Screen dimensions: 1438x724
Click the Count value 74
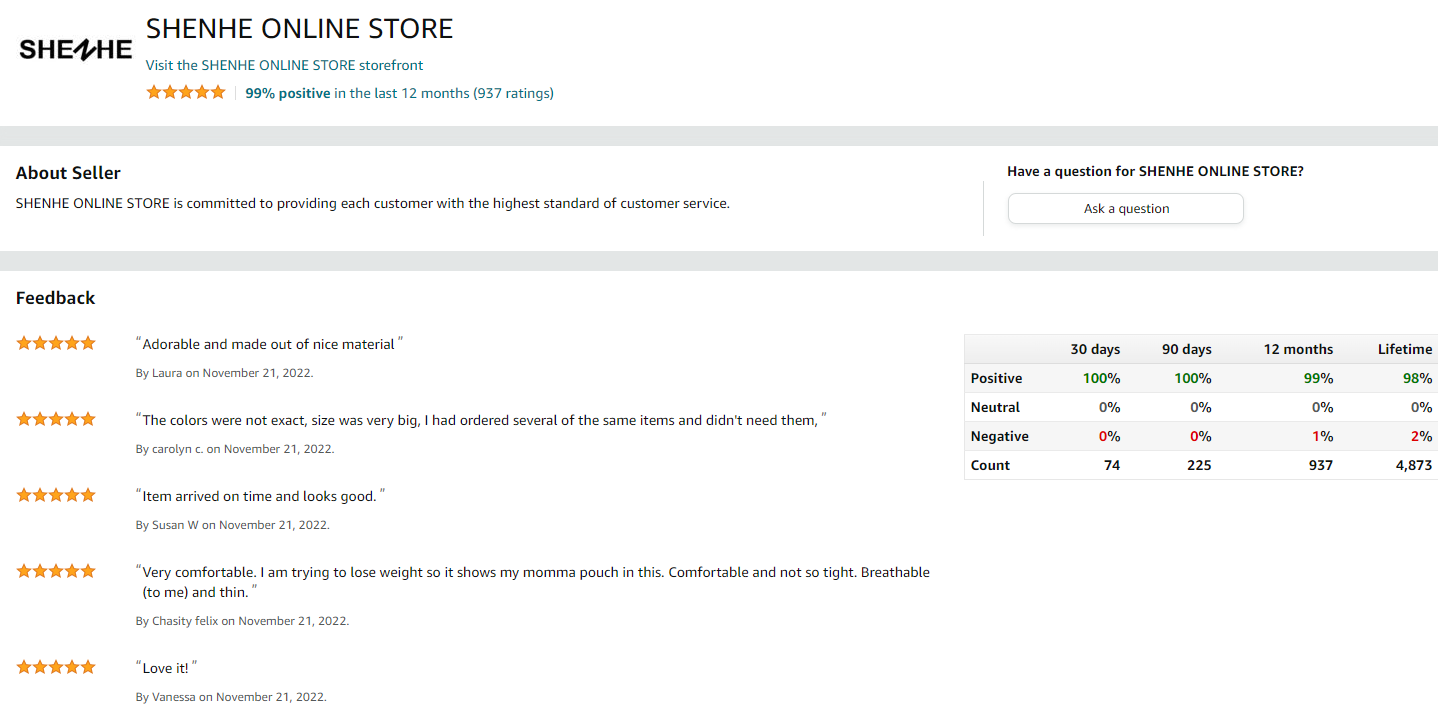[x=1112, y=465]
